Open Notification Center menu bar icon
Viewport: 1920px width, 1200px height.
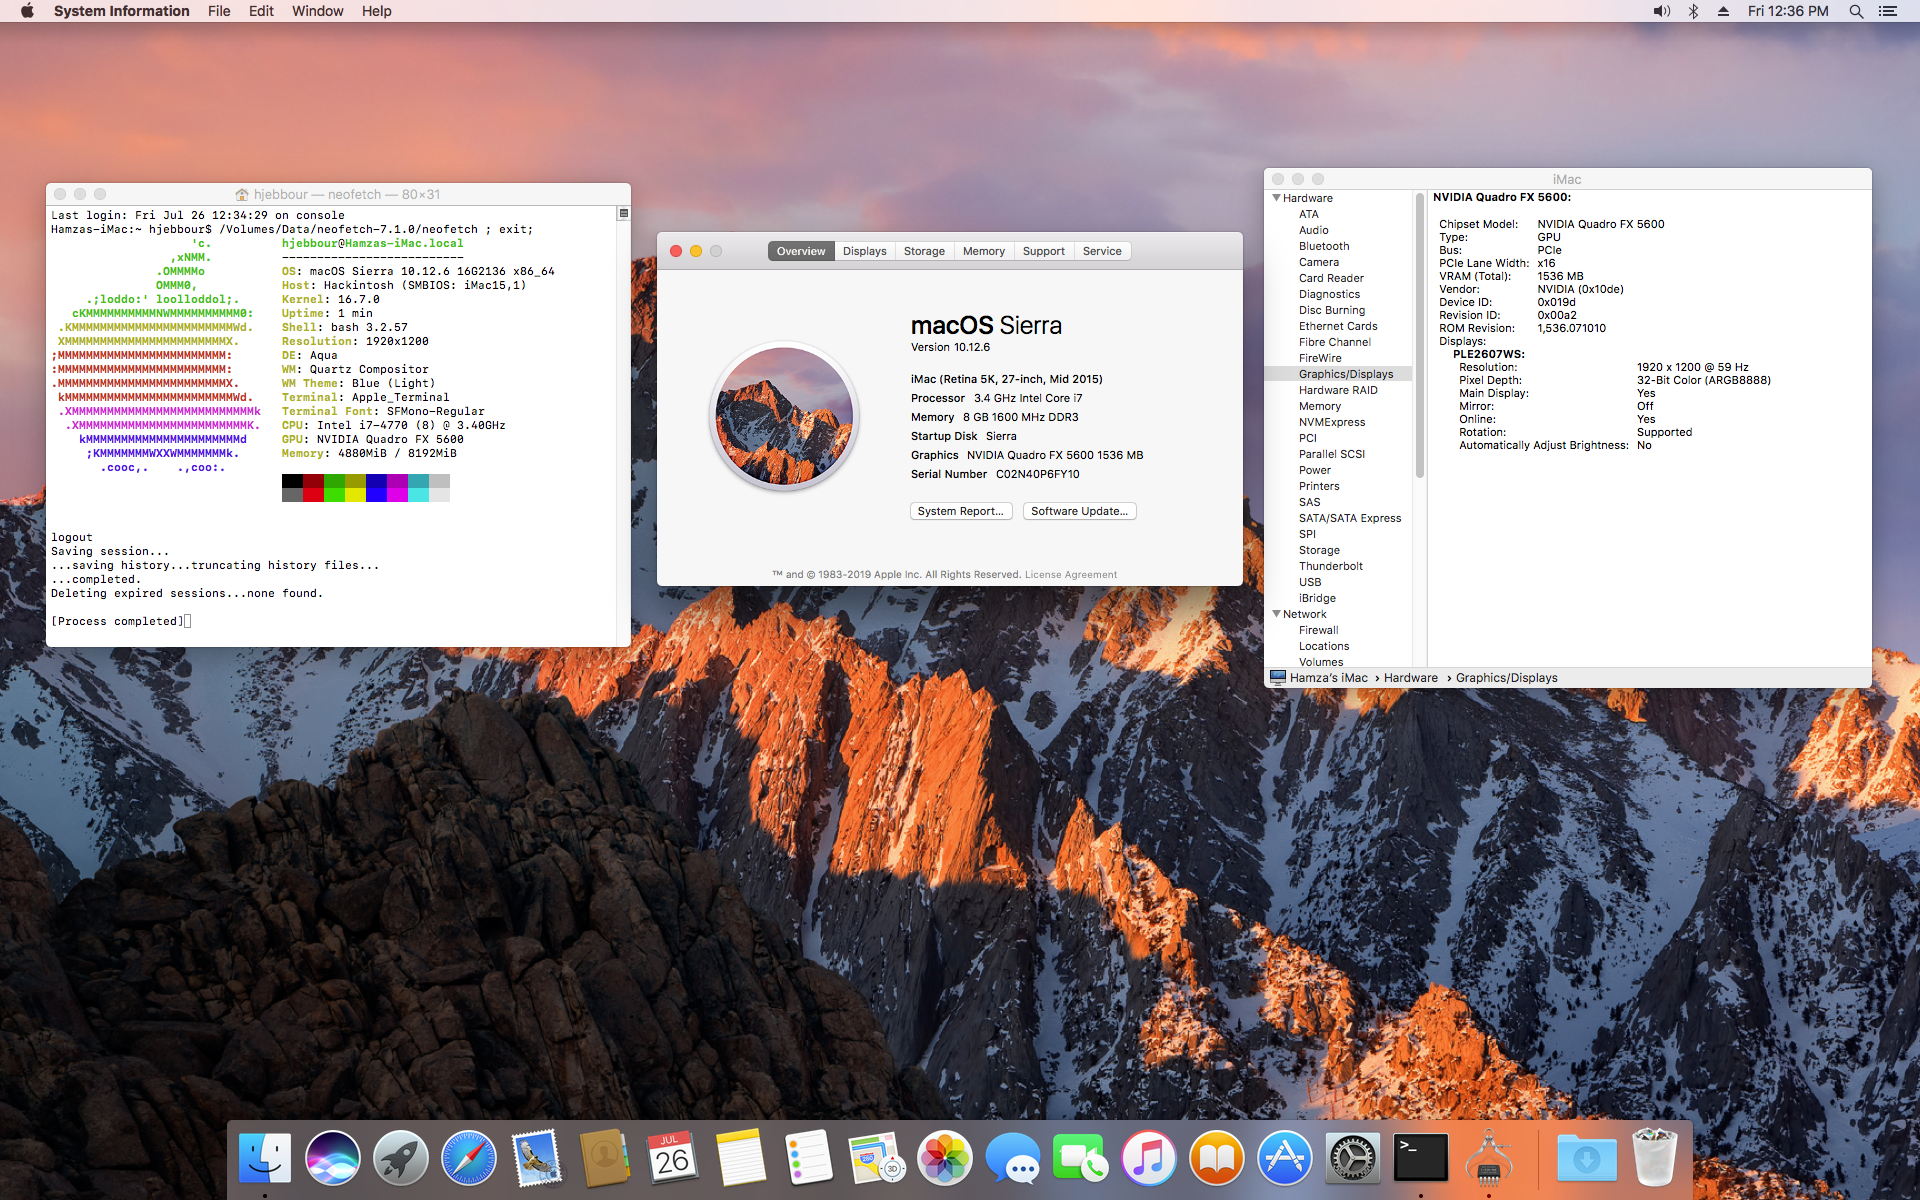(x=1888, y=11)
